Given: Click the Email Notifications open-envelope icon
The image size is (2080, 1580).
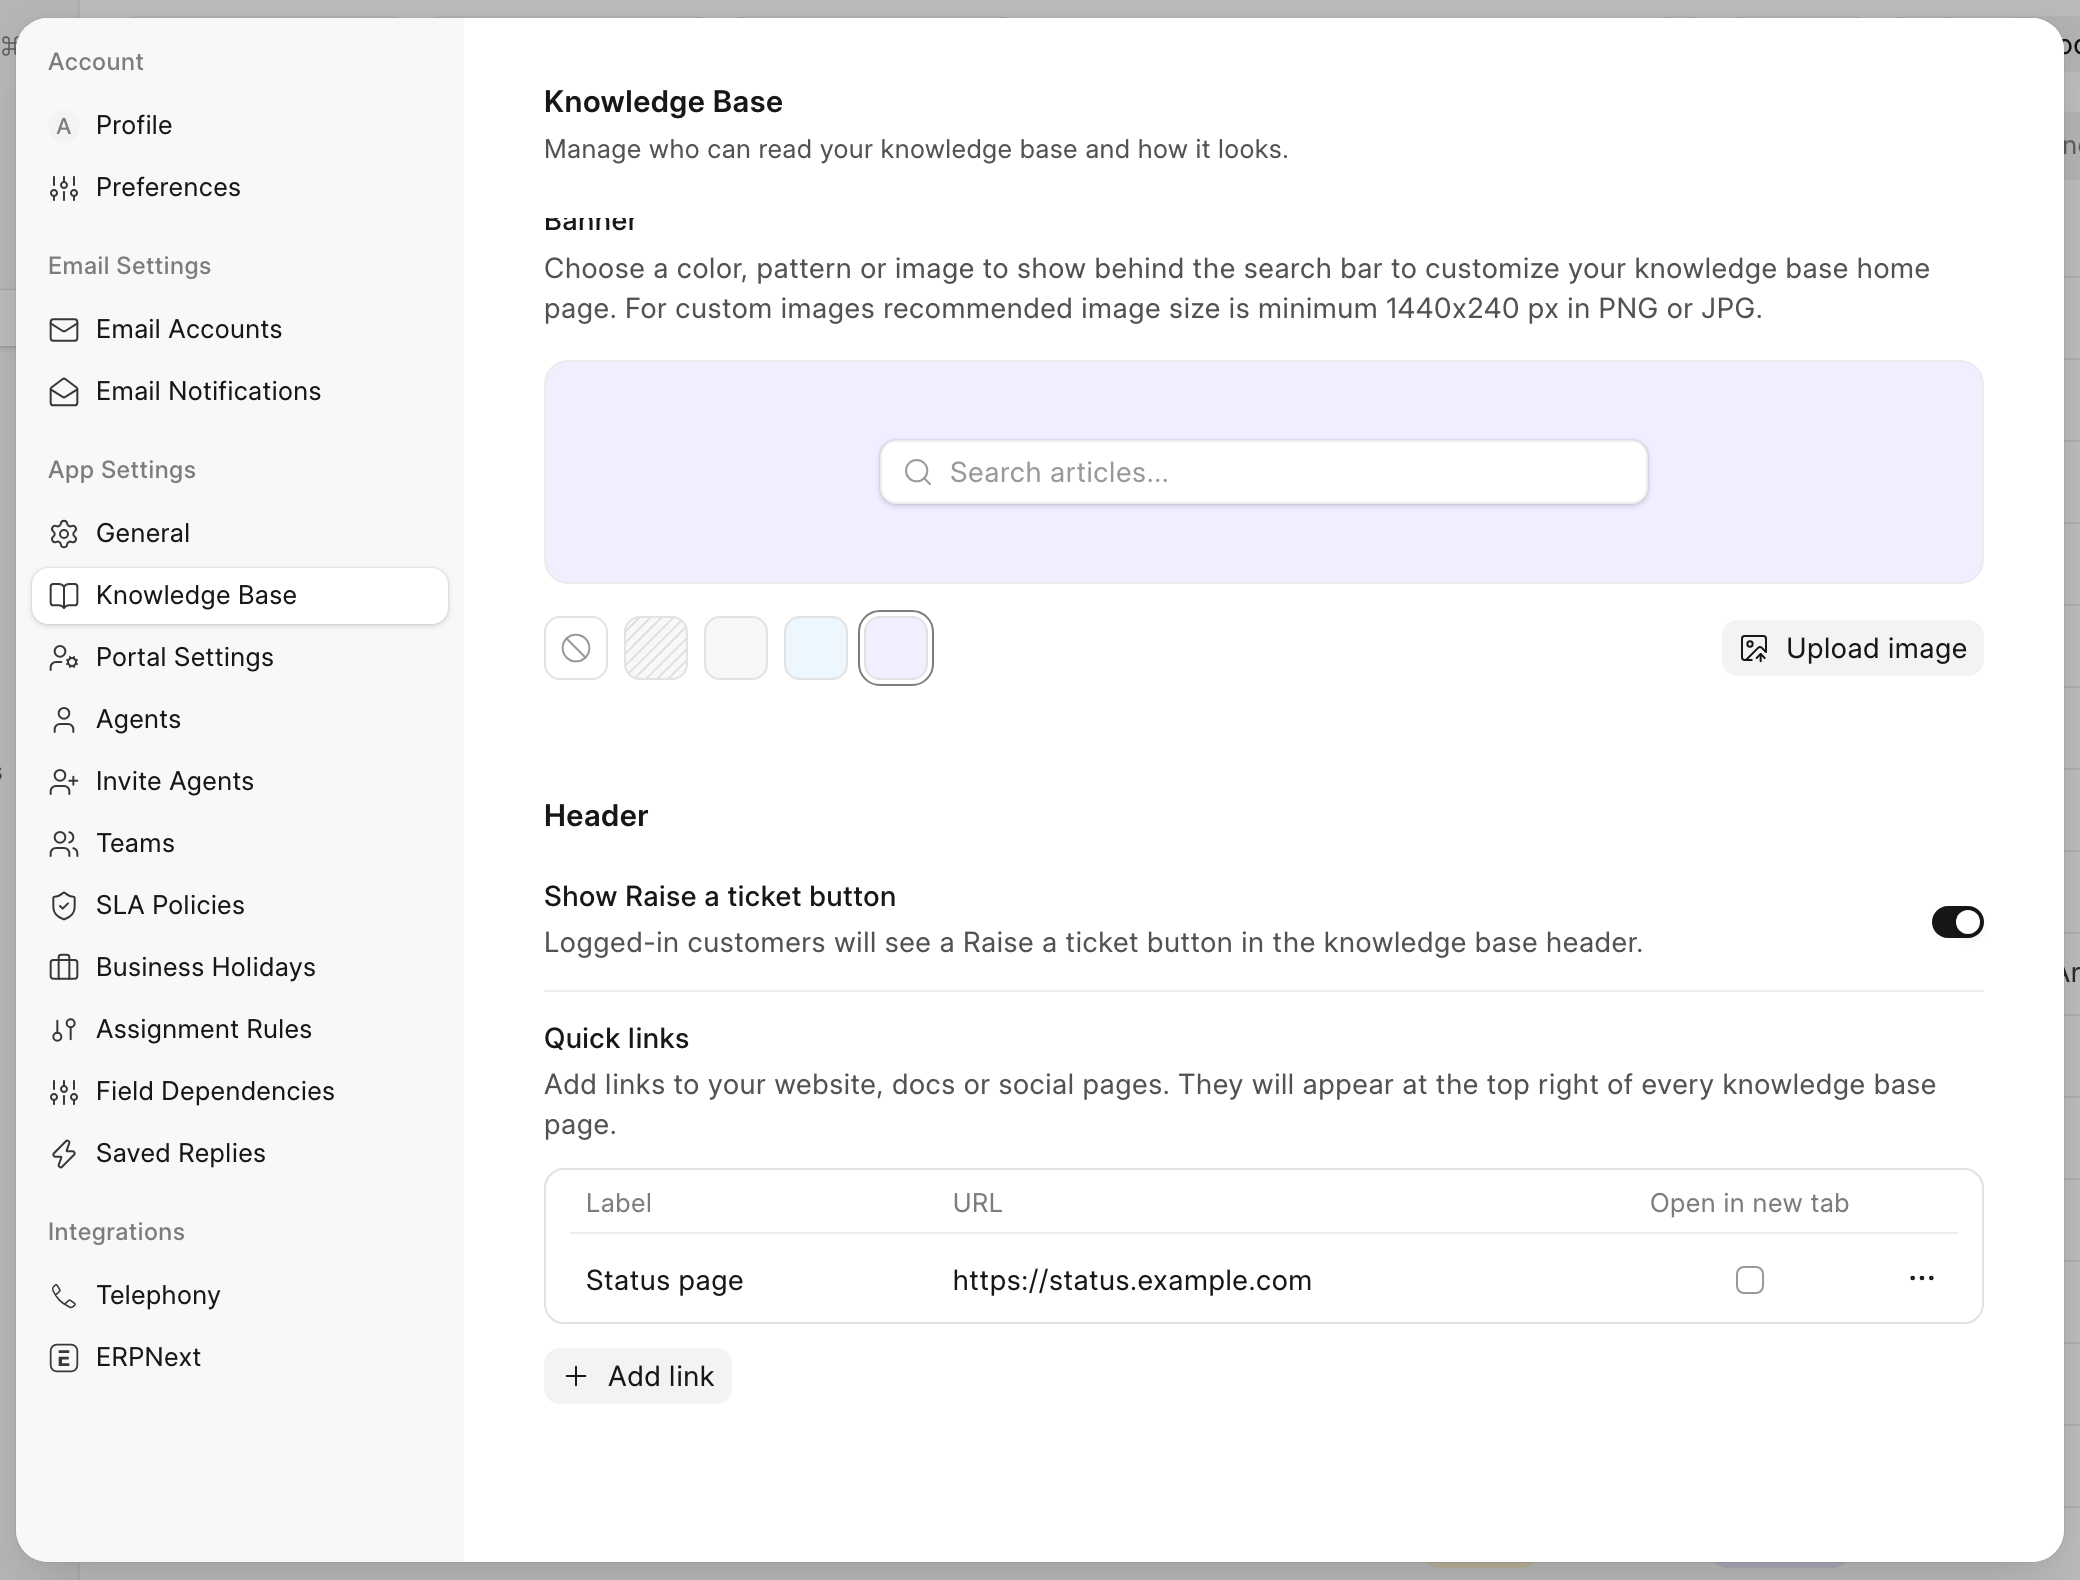Looking at the screenshot, I should 64,392.
